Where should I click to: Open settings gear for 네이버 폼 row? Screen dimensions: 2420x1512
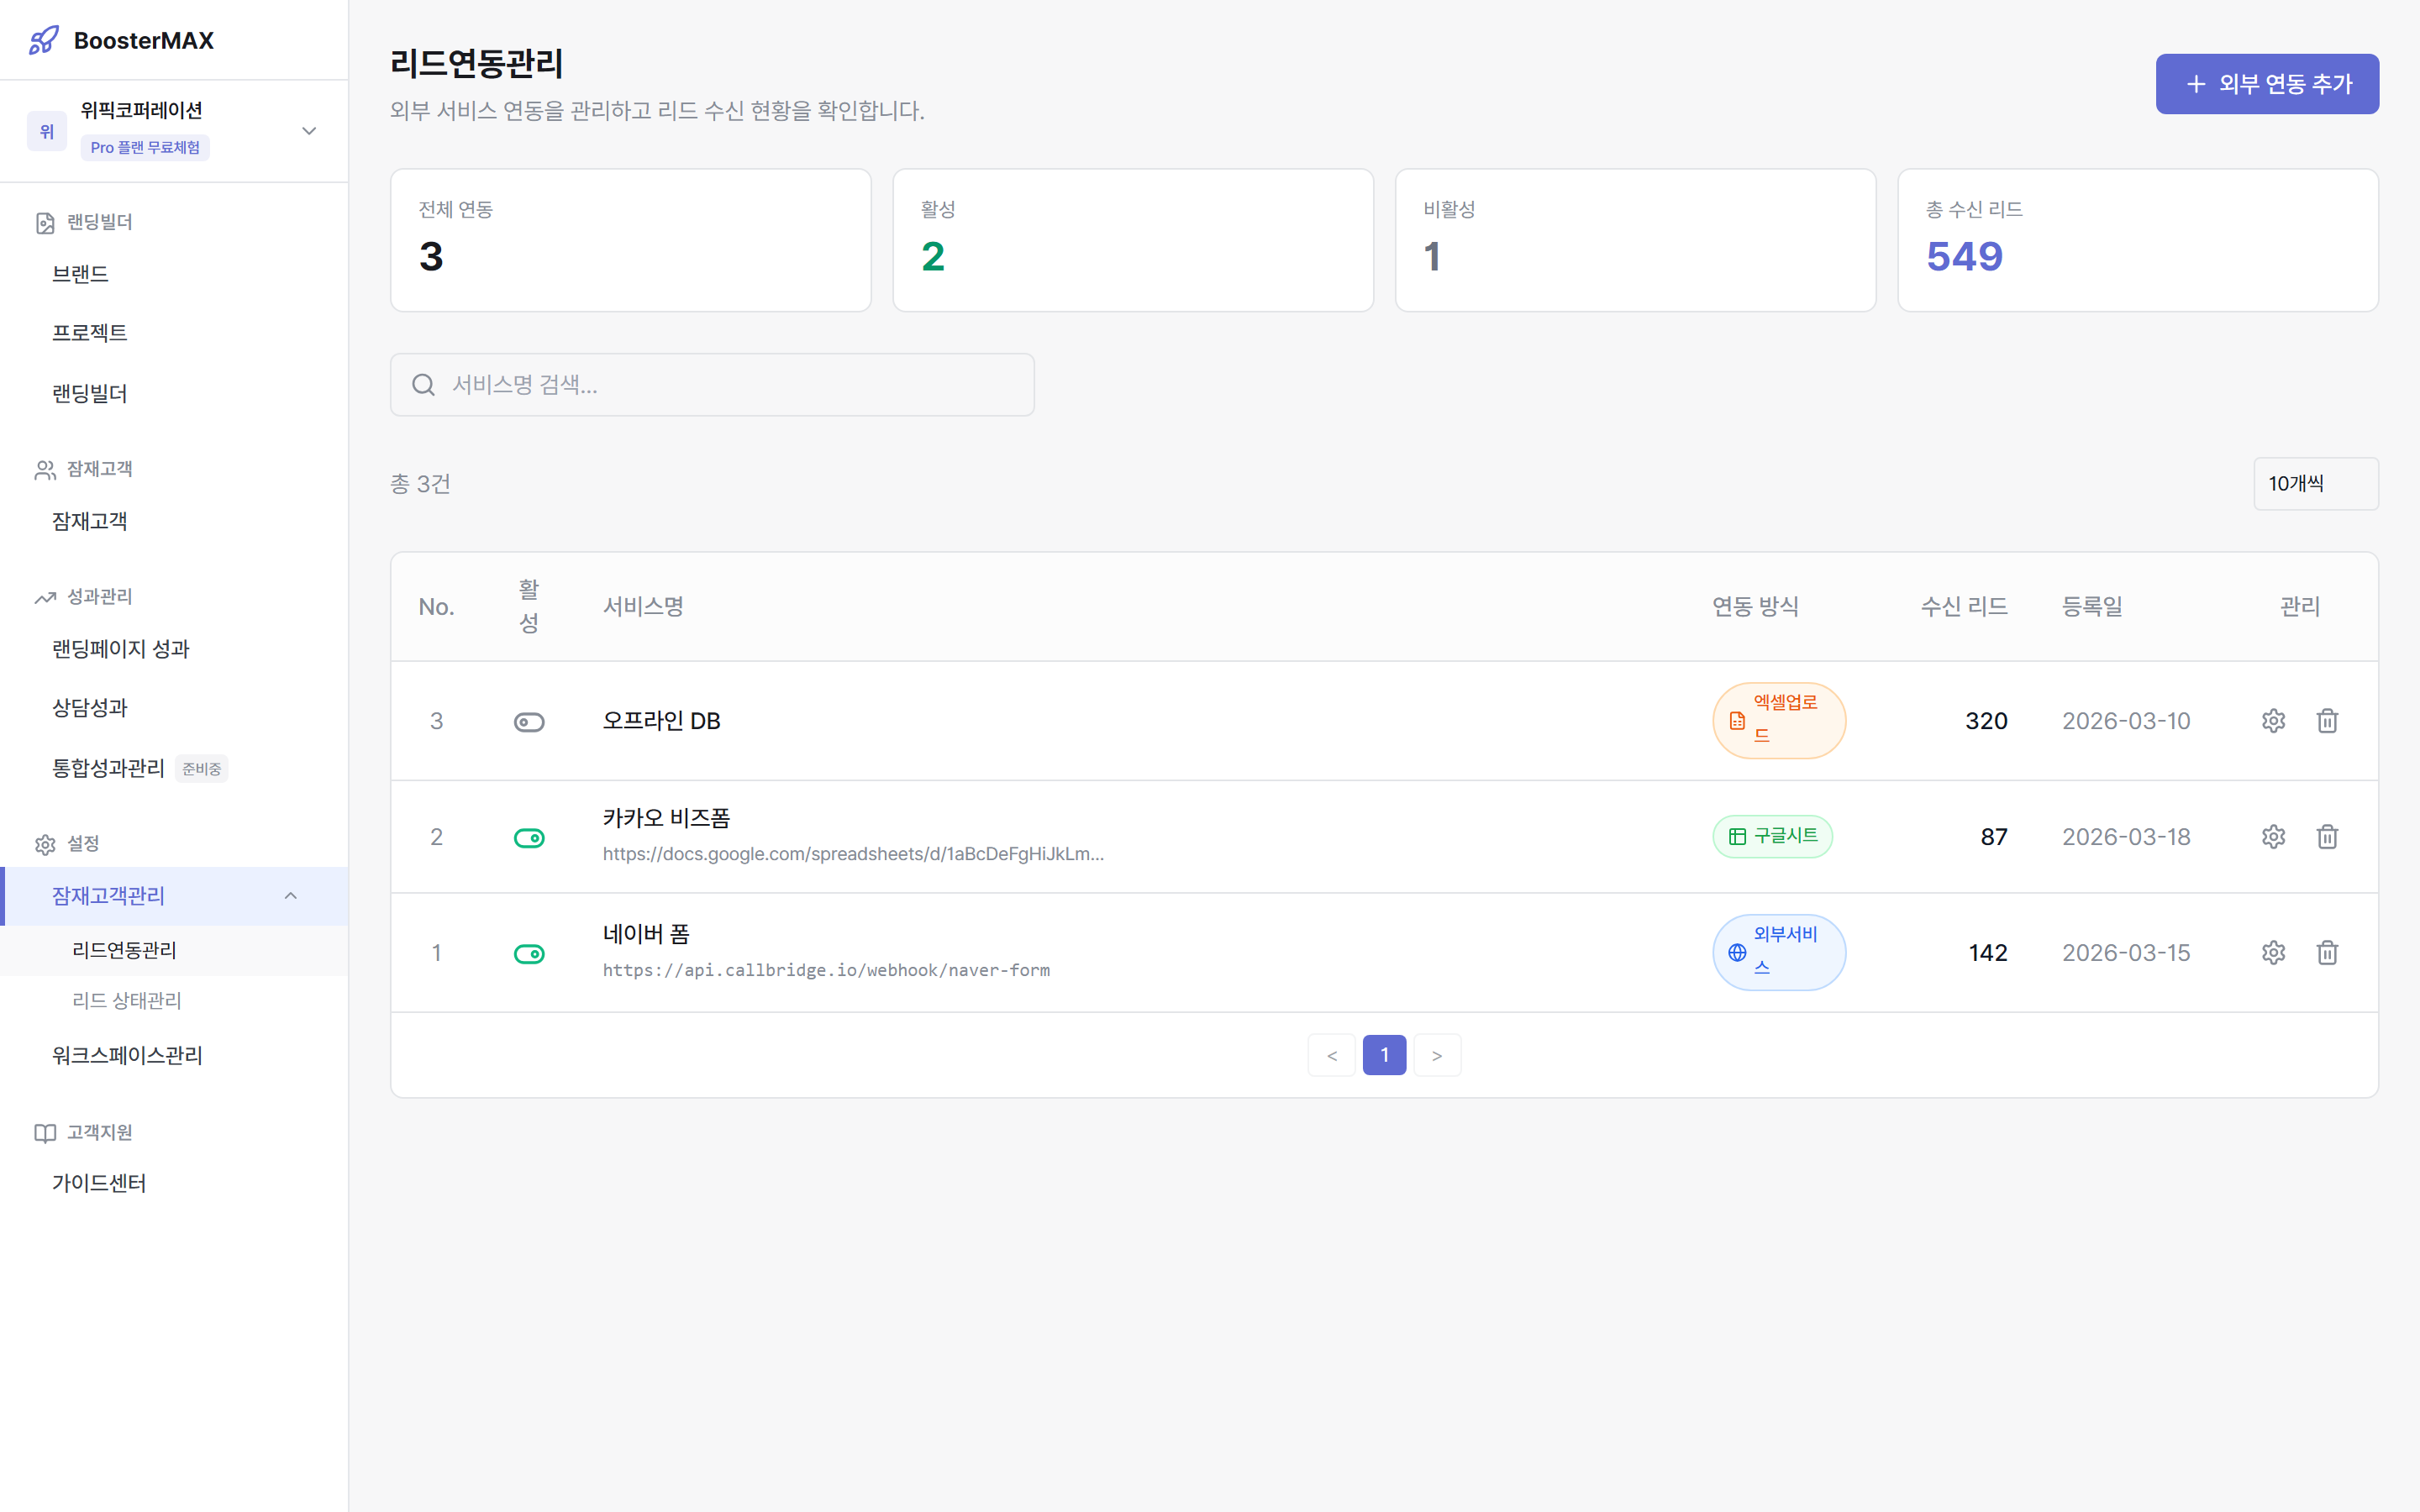click(x=2273, y=953)
